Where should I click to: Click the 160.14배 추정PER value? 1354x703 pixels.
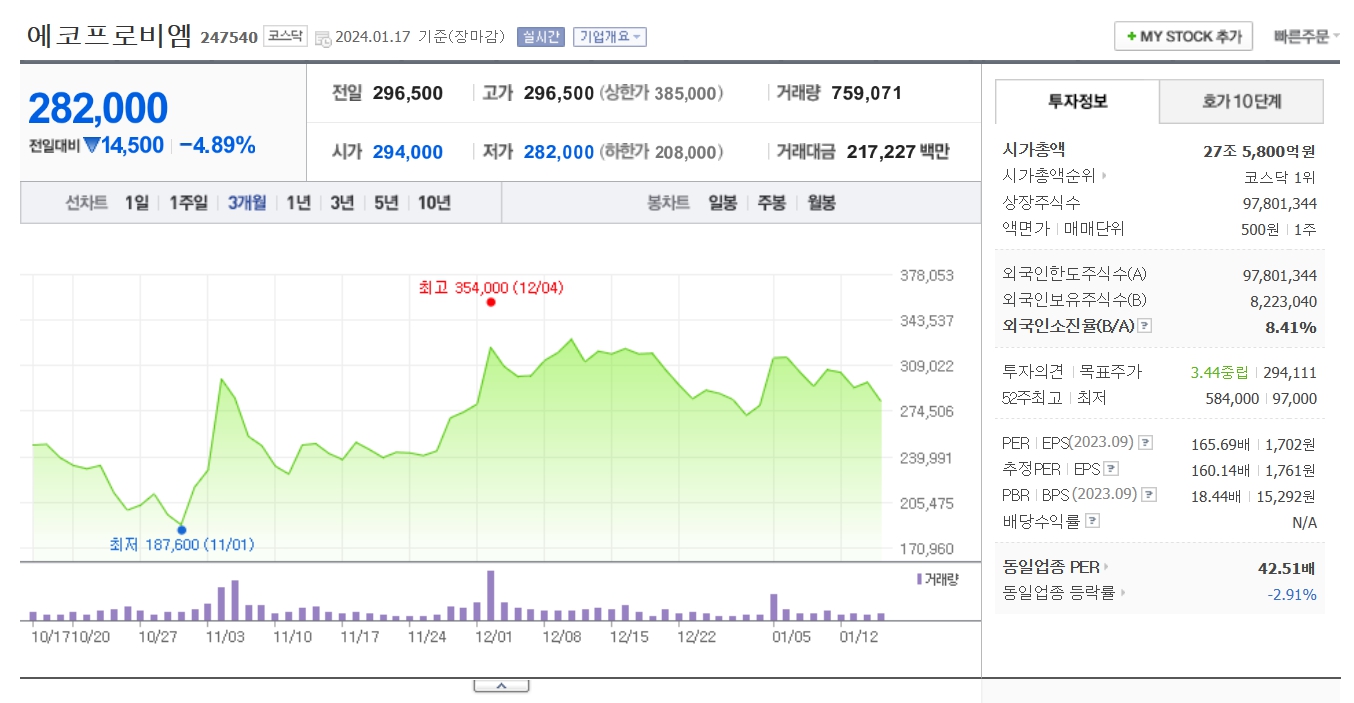click(x=1221, y=470)
